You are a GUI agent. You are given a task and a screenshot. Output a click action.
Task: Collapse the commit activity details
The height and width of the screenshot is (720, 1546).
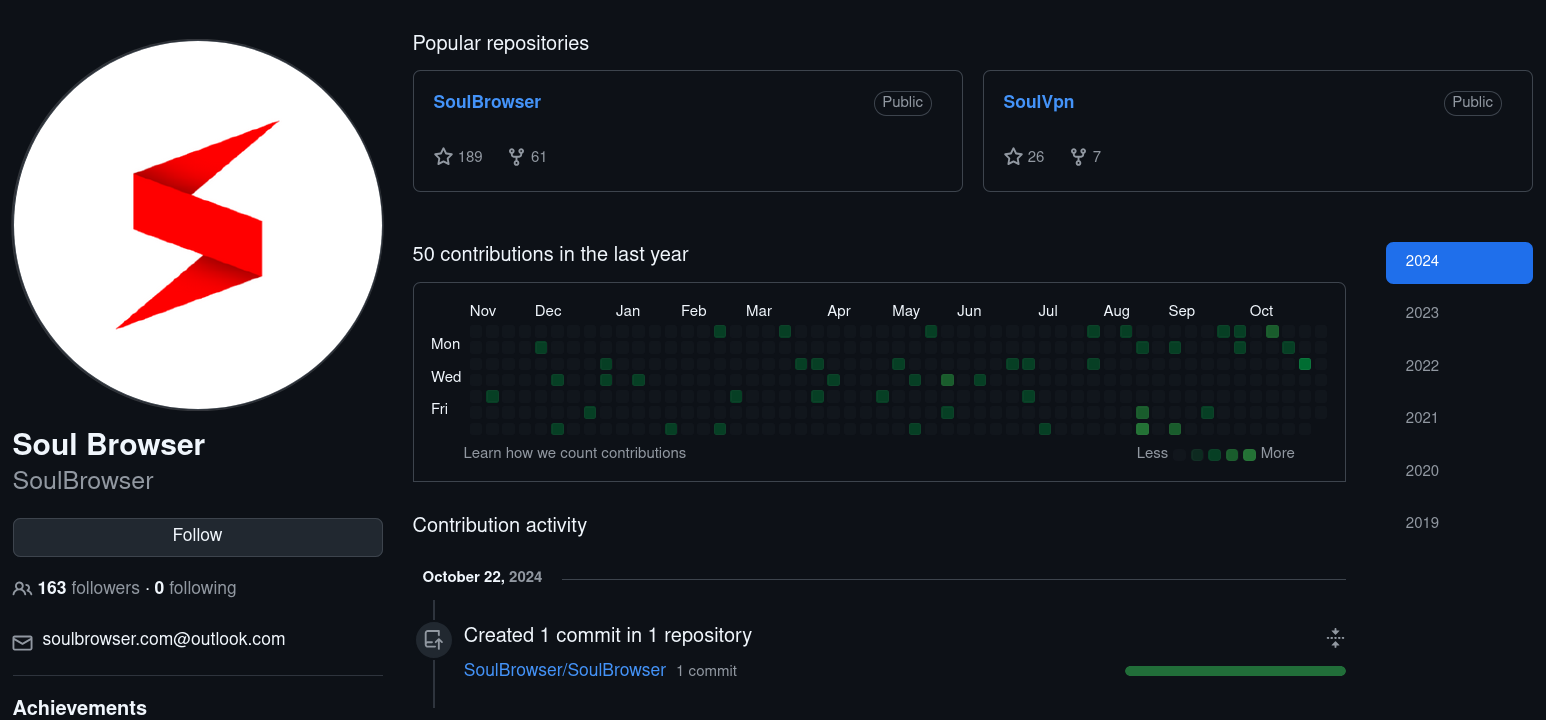coord(1335,638)
